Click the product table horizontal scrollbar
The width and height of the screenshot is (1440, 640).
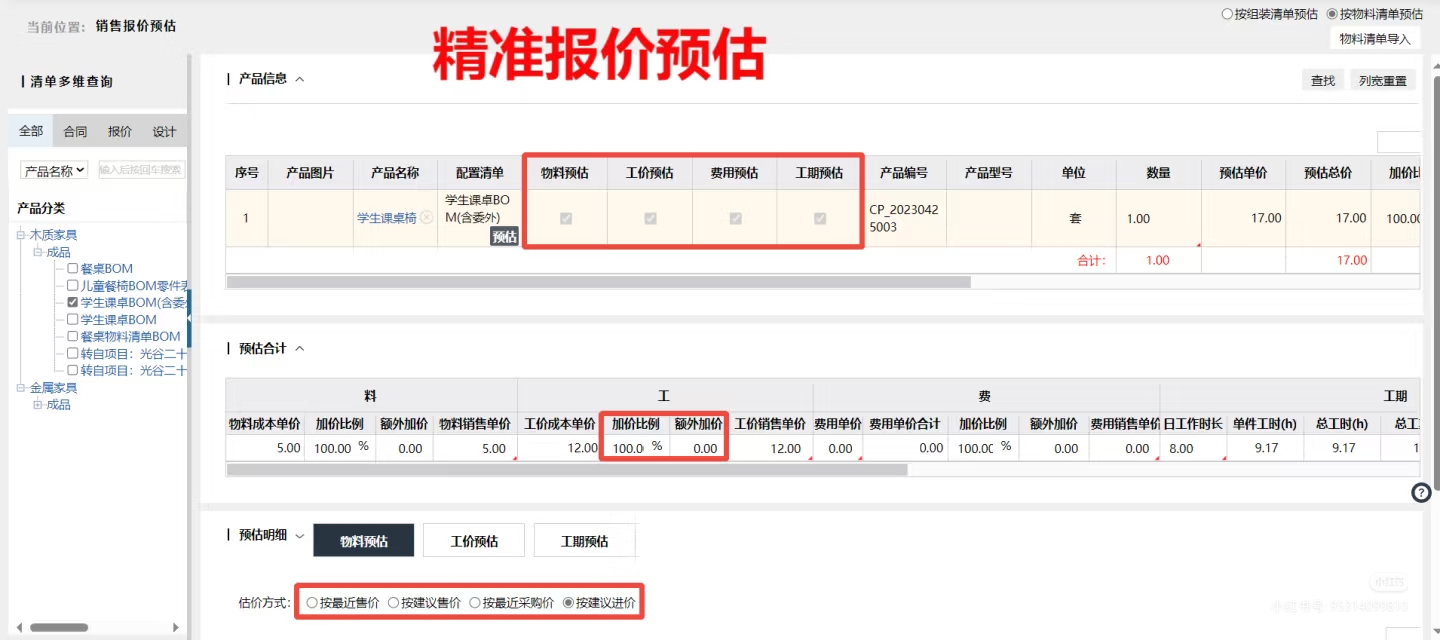599,282
